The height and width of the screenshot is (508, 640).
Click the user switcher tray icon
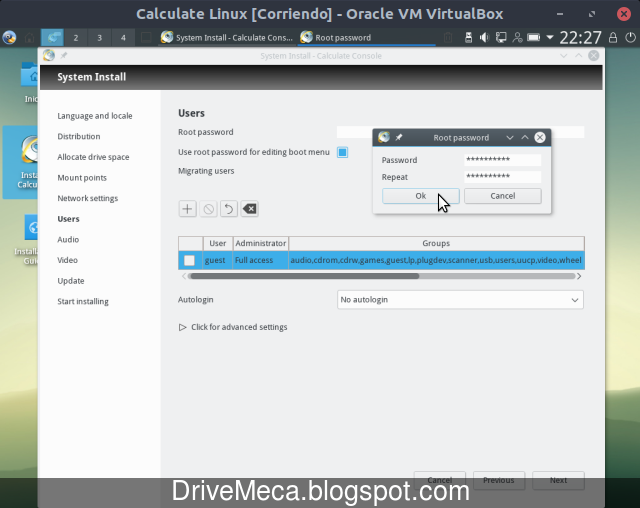[x=517, y=38]
